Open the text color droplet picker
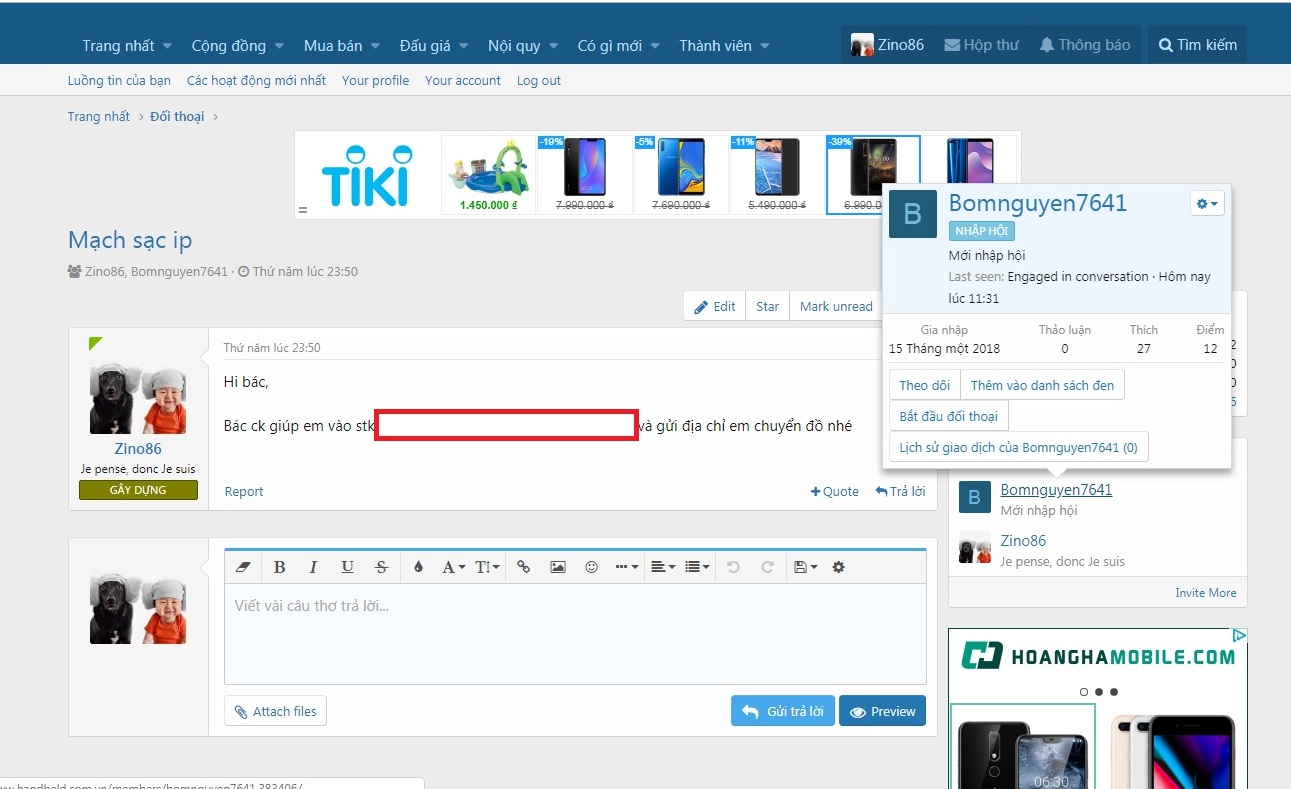The image size is (1291, 789). (418, 567)
